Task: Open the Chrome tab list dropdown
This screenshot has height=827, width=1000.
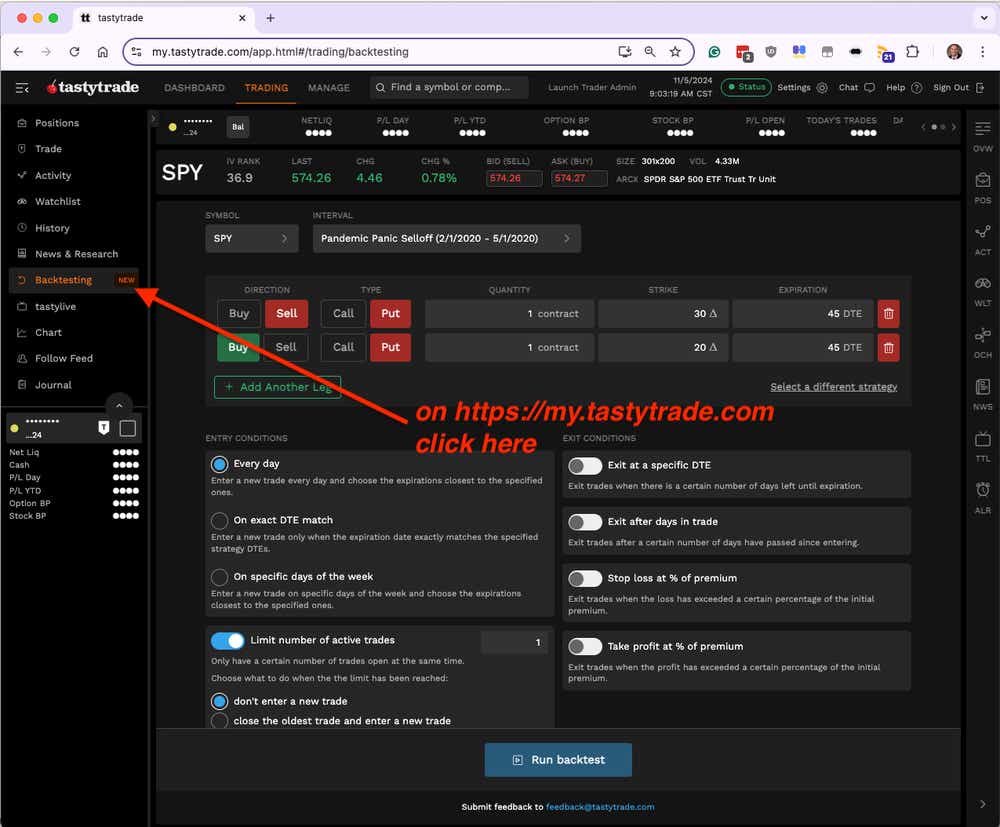Action: tap(983, 18)
